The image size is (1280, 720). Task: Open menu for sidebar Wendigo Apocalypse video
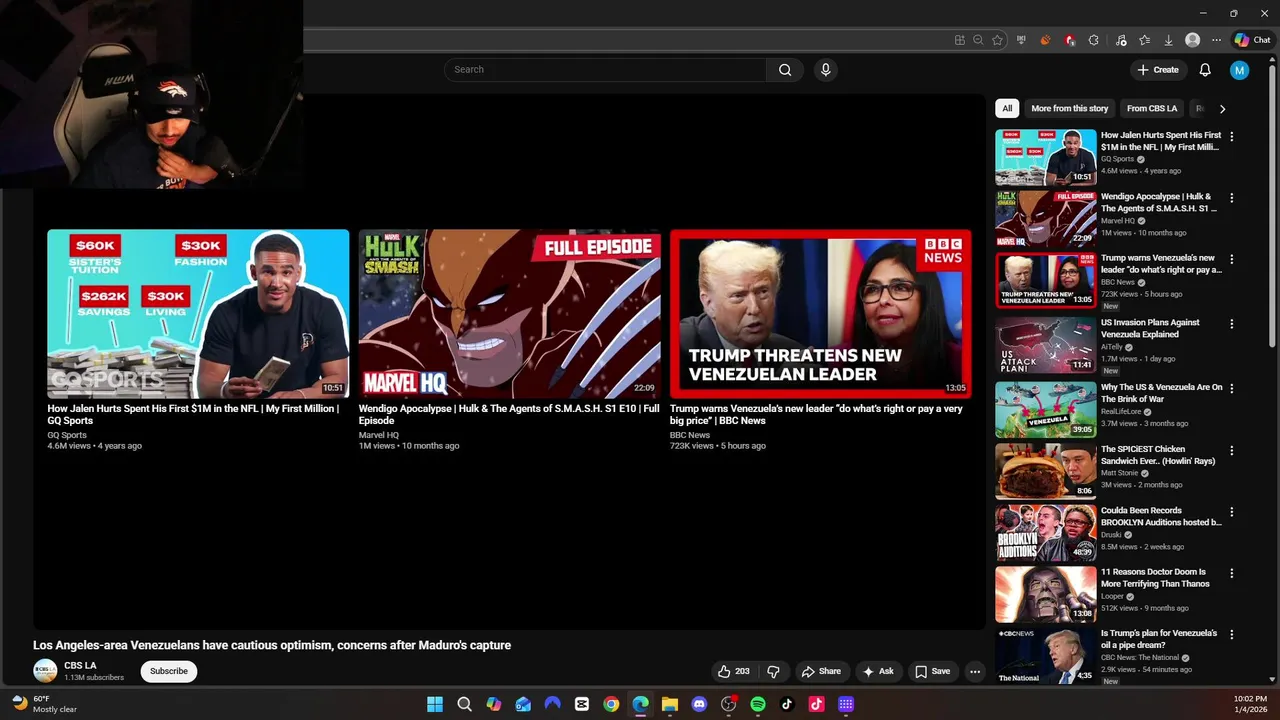1232,198
